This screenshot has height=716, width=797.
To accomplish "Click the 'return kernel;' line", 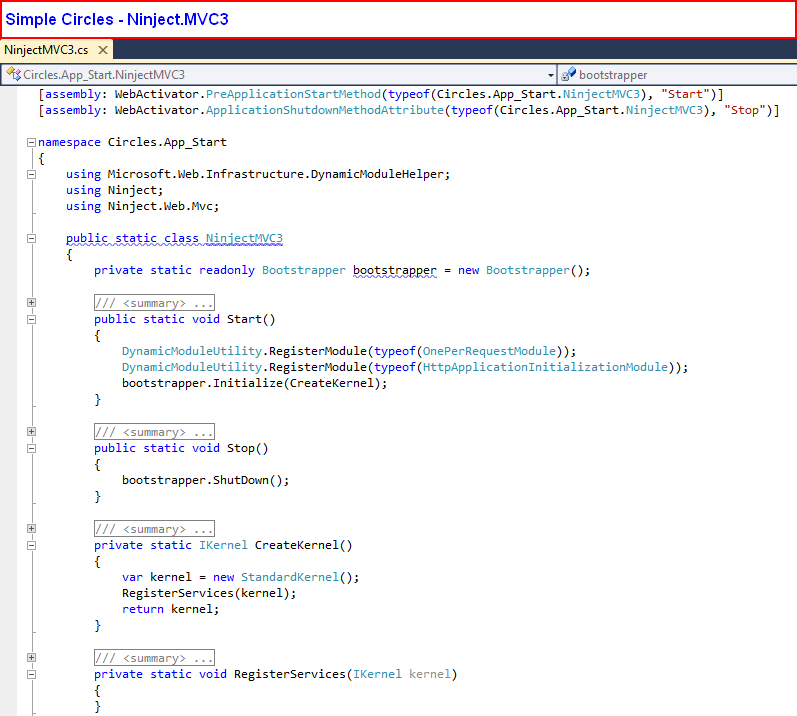I will click(x=170, y=609).
